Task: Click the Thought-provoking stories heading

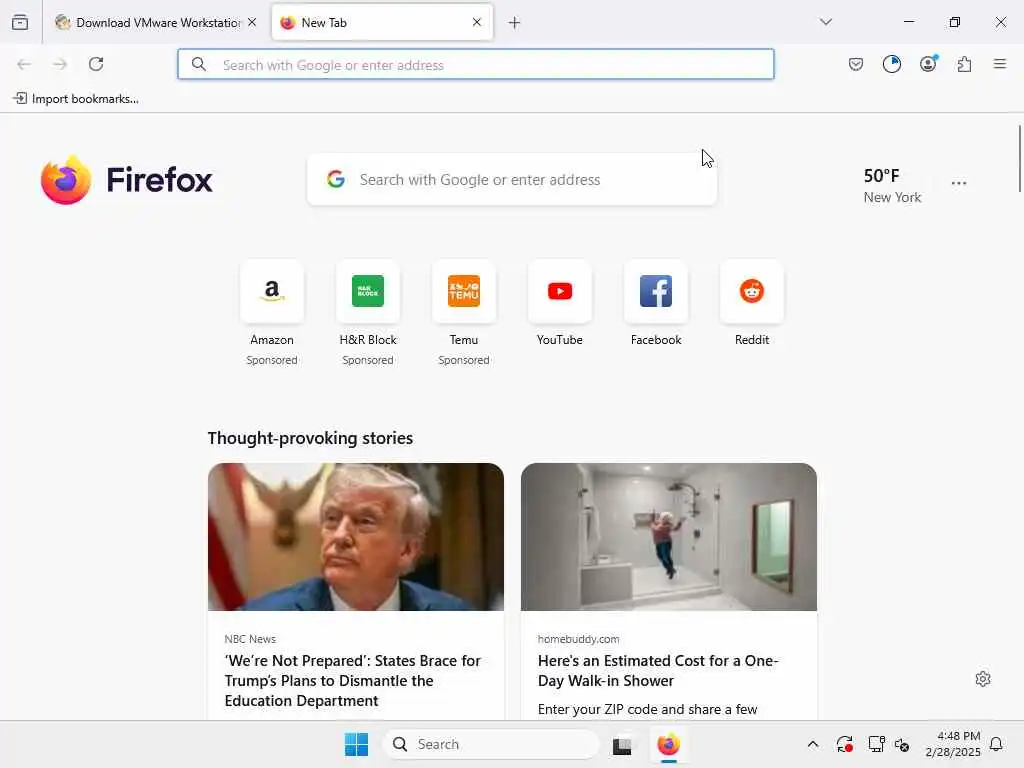Action: point(310,438)
